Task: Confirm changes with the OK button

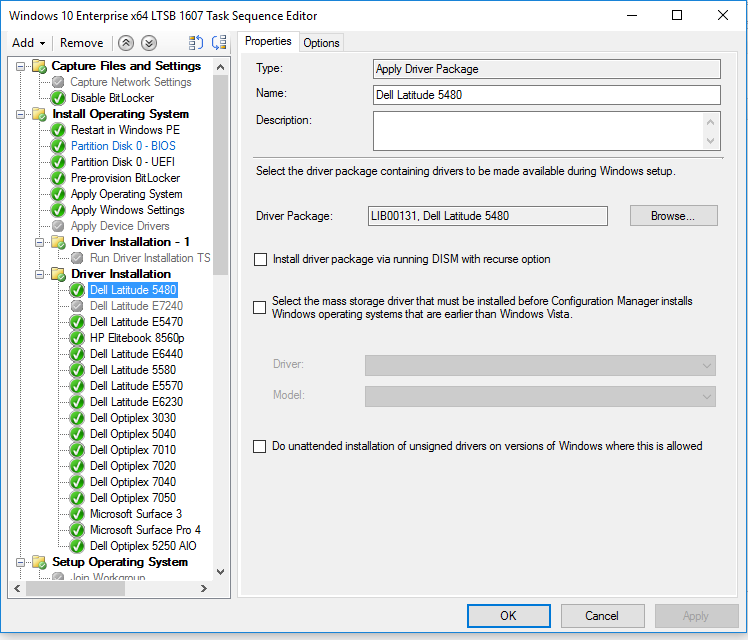Action: (x=509, y=616)
